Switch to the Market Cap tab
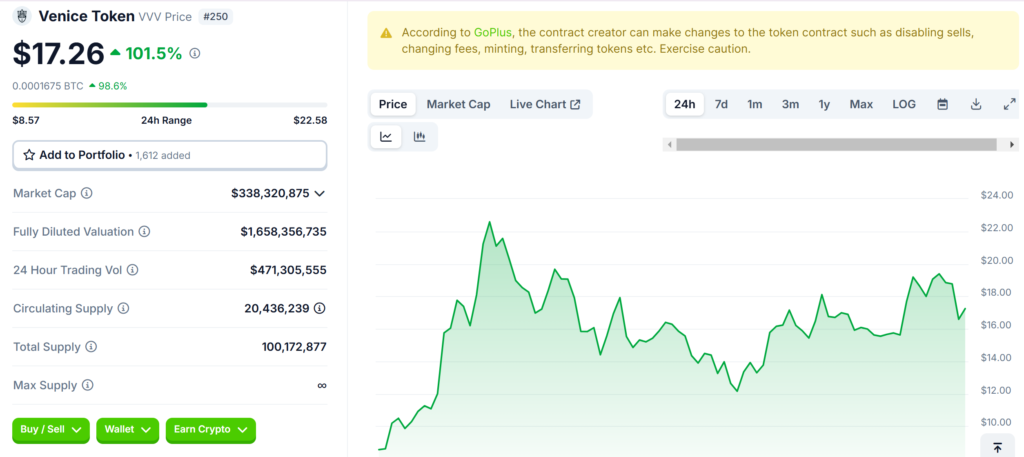The height and width of the screenshot is (457, 1024). 458,104
